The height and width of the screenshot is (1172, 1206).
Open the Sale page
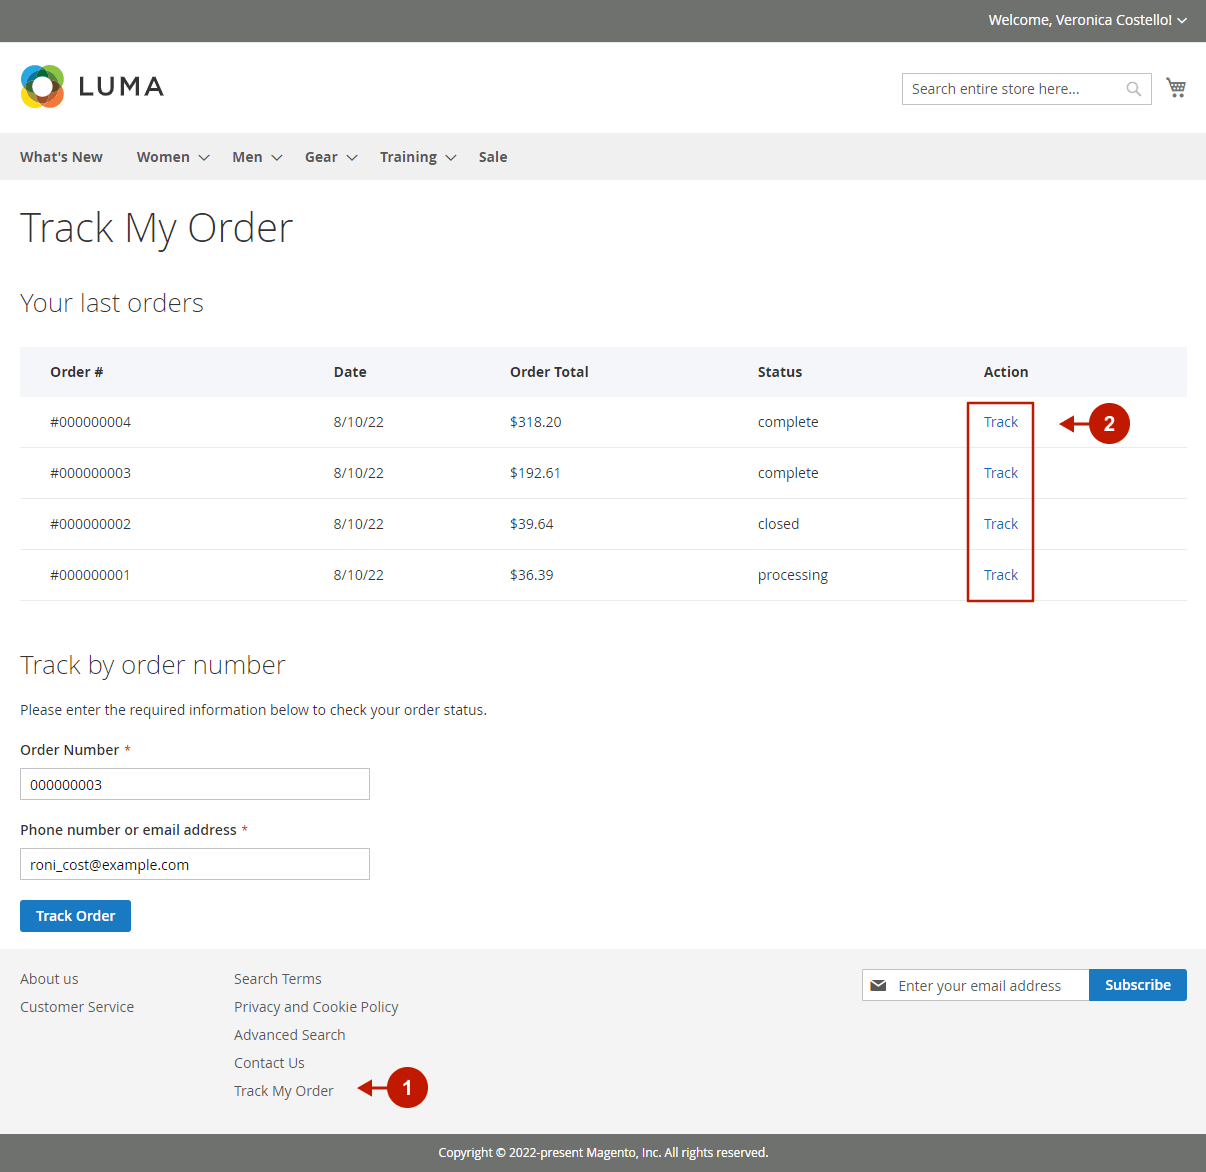493,157
